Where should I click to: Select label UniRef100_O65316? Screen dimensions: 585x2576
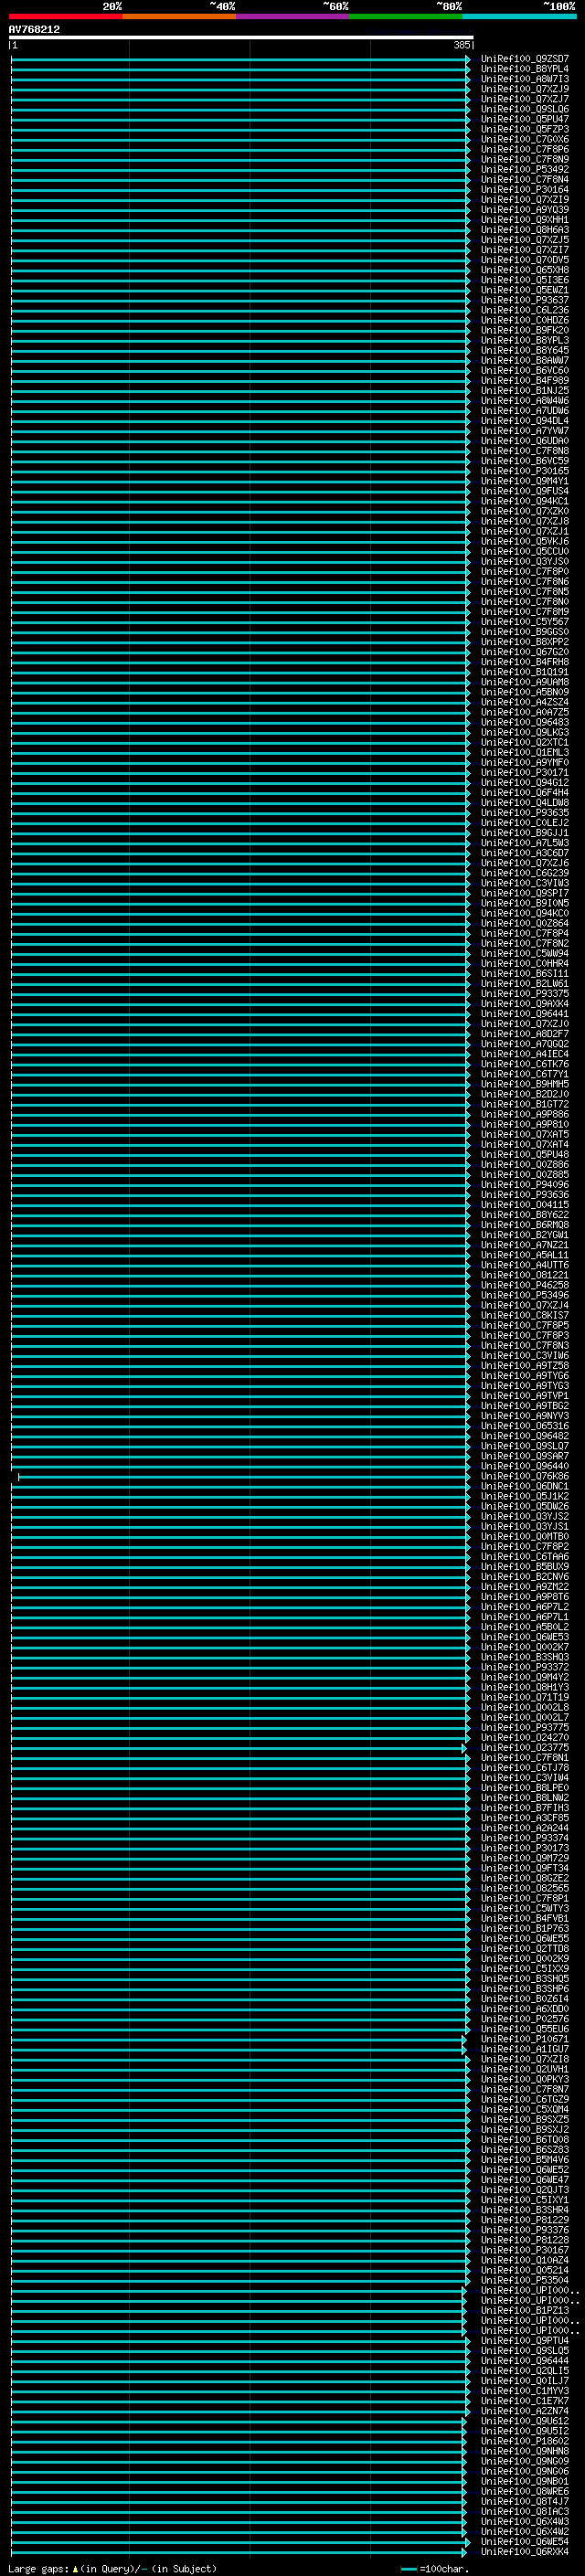pyautogui.click(x=524, y=1425)
